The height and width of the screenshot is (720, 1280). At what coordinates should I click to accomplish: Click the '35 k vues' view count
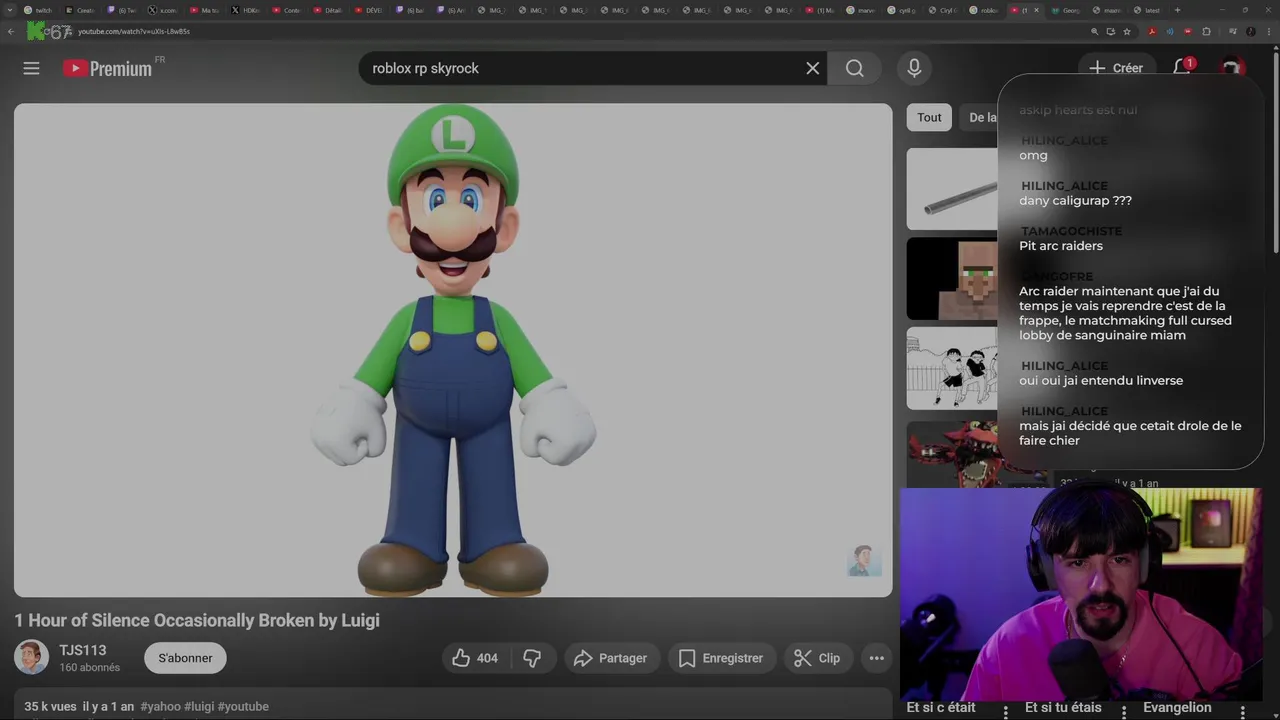(50, 706)
